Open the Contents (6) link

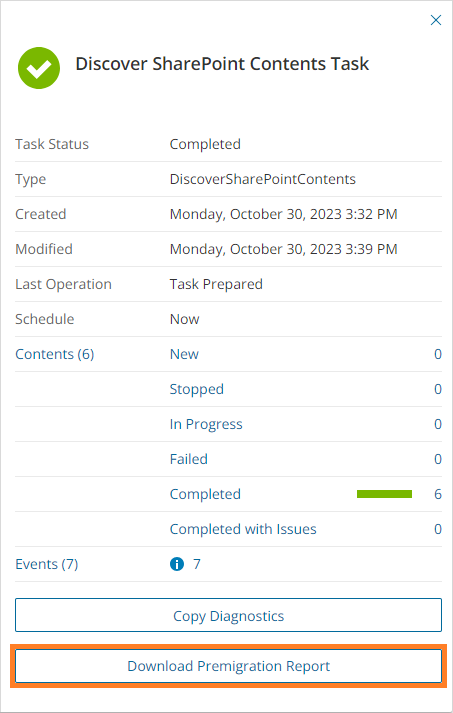[x=55, y=354]
